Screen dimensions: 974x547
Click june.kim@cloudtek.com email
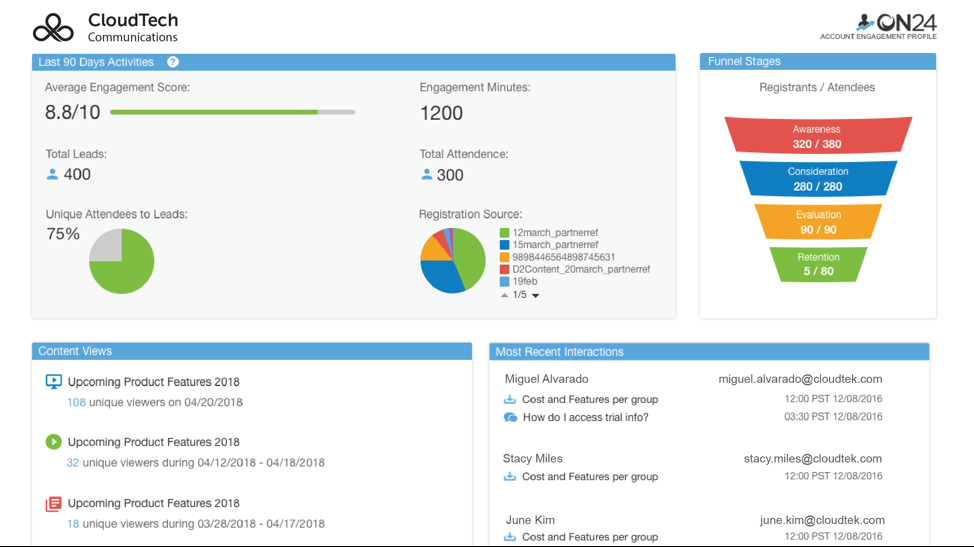coord(822,520)
